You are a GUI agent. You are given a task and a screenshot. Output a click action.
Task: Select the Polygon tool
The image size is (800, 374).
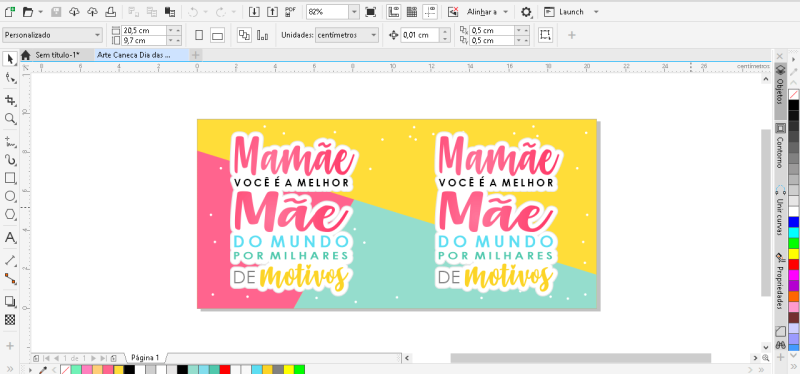pyautogui.click(x=10, y=215)
